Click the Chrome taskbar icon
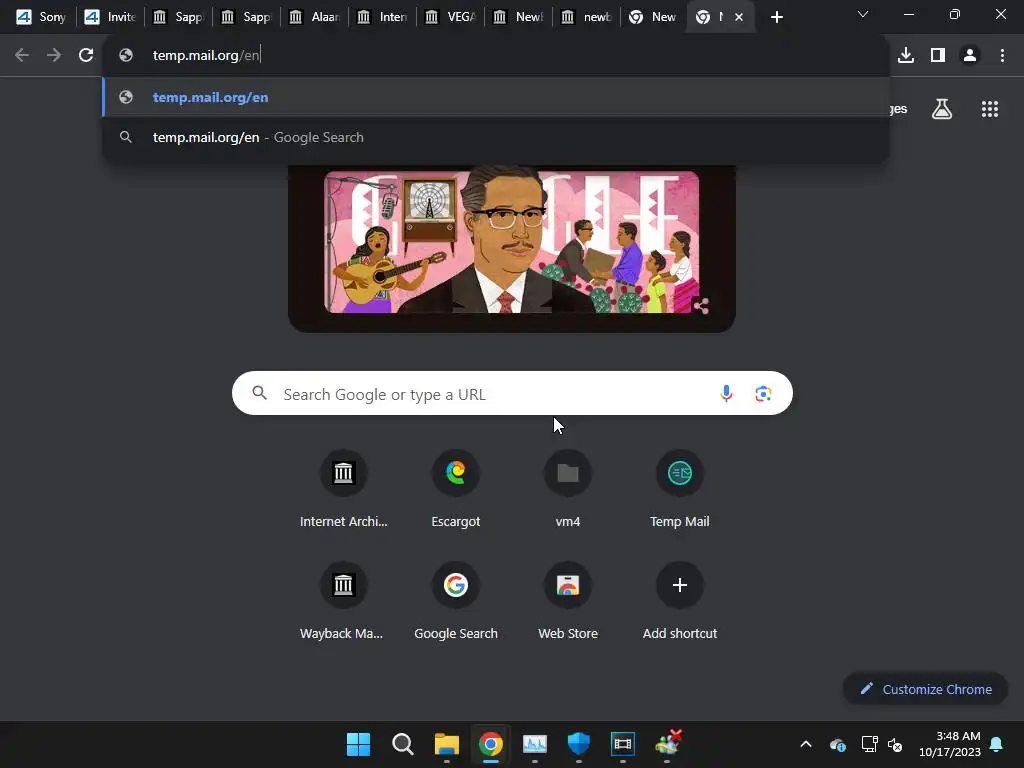 click(490, 744)
